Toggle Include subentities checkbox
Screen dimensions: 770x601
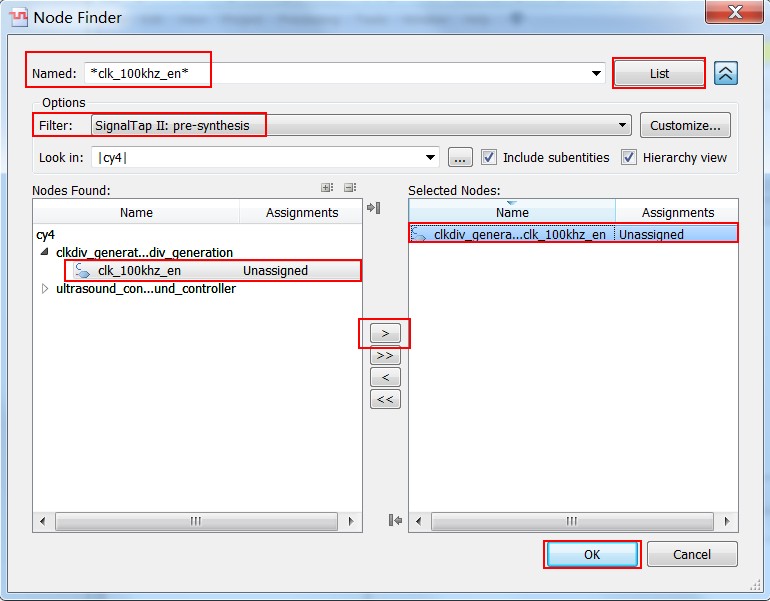[489, 157]
